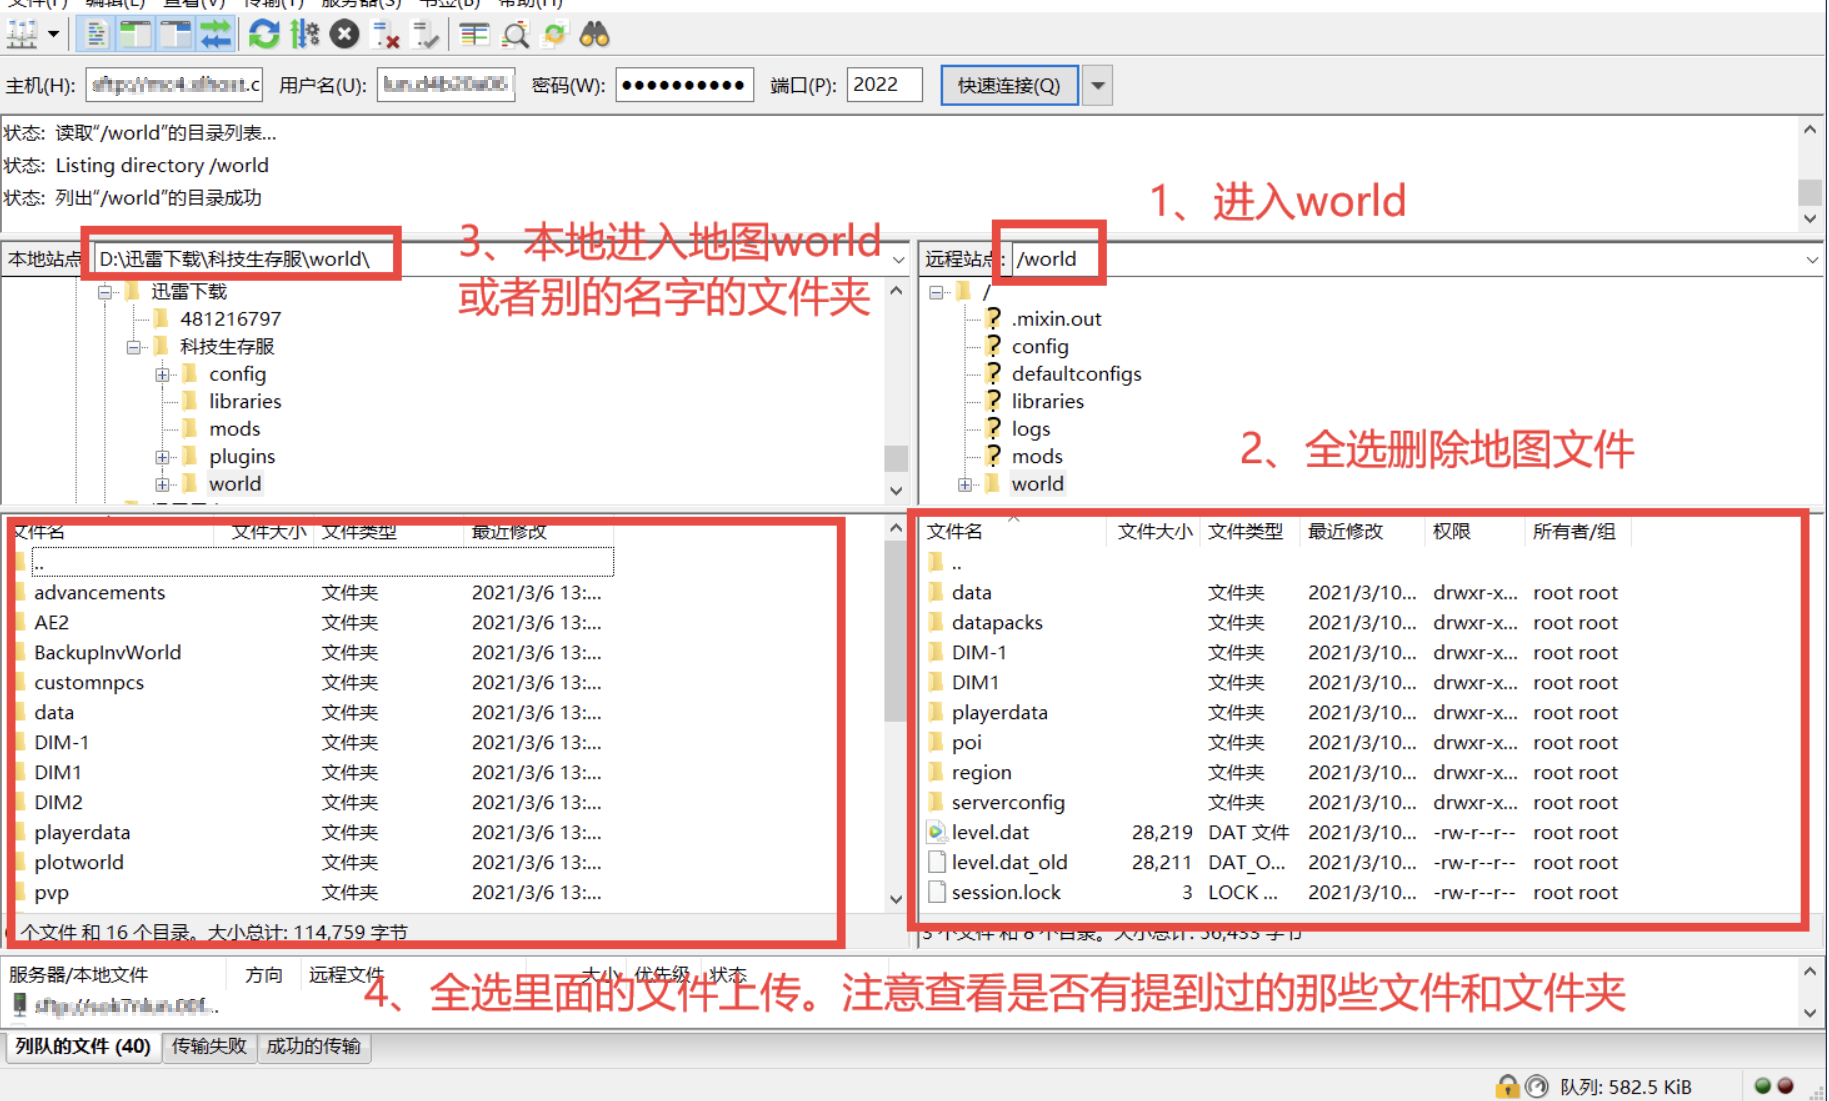Screen dimensions: 1829x1101
Task: Click the remote poi folder icon
Action: pyautogui.click(x=937, y=742)
